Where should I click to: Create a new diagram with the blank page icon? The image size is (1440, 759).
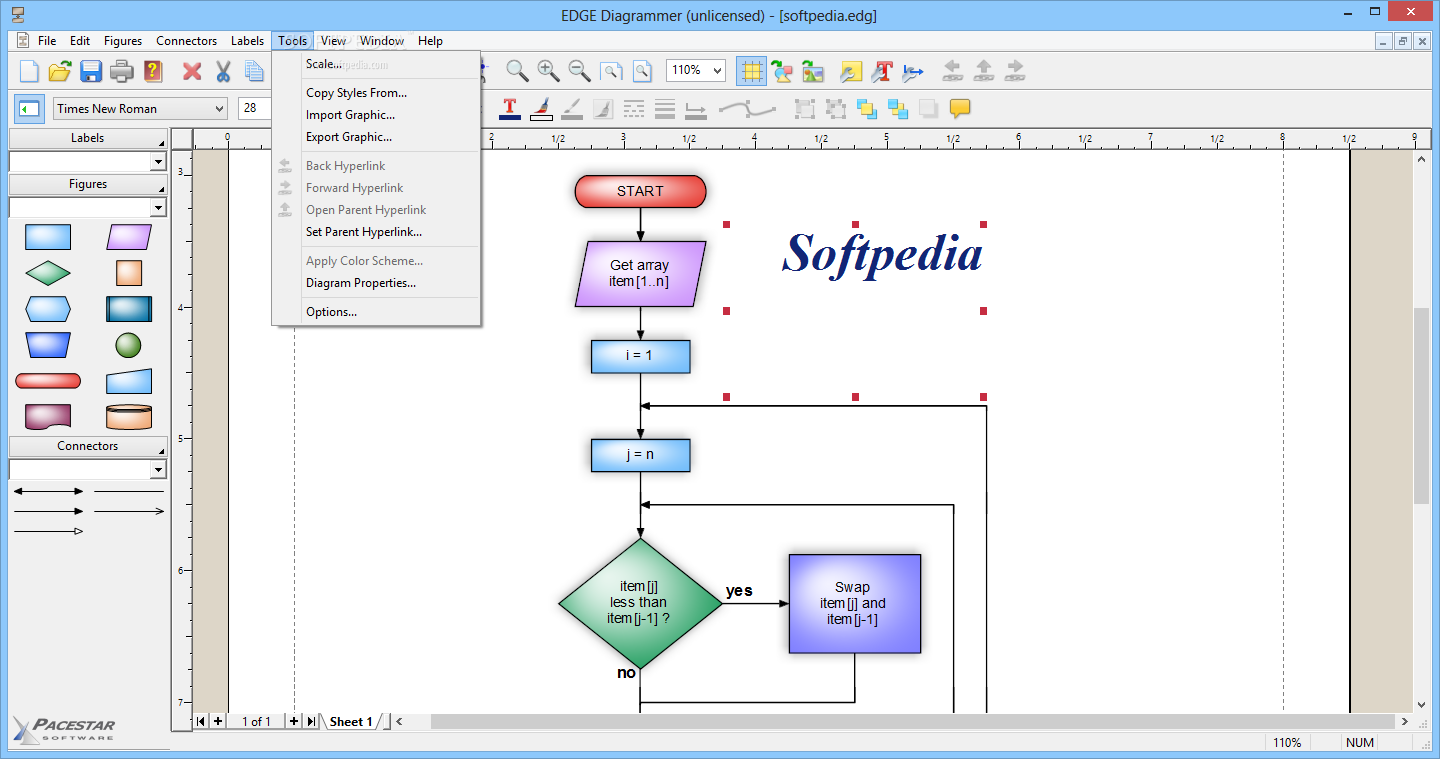[30, 71]
